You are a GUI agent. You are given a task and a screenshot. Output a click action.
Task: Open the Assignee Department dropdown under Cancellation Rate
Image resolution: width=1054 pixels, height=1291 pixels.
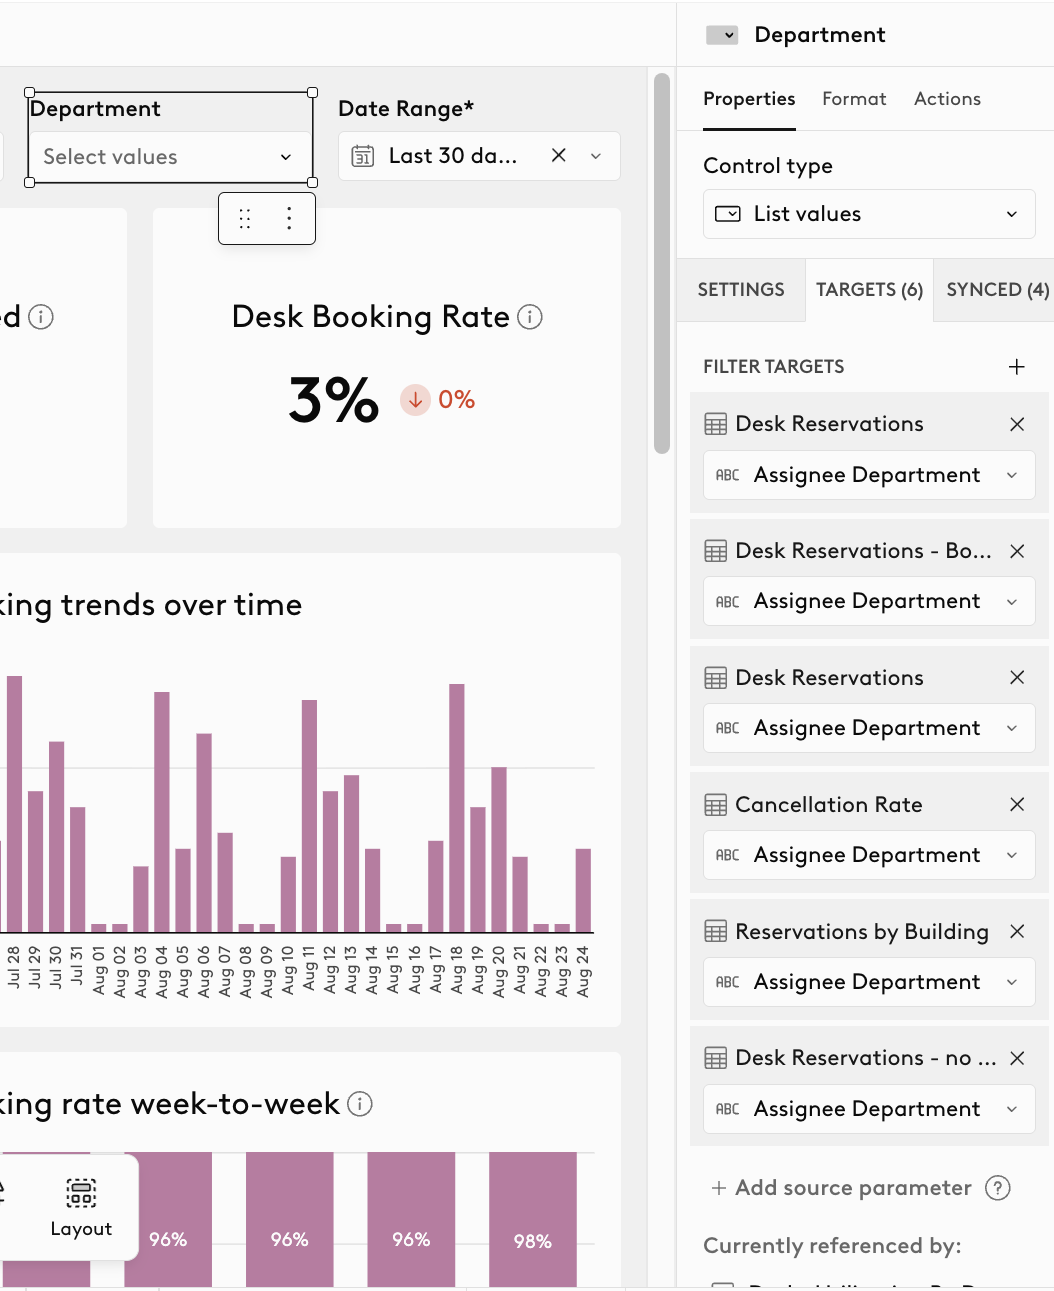(x=869, y=855)
